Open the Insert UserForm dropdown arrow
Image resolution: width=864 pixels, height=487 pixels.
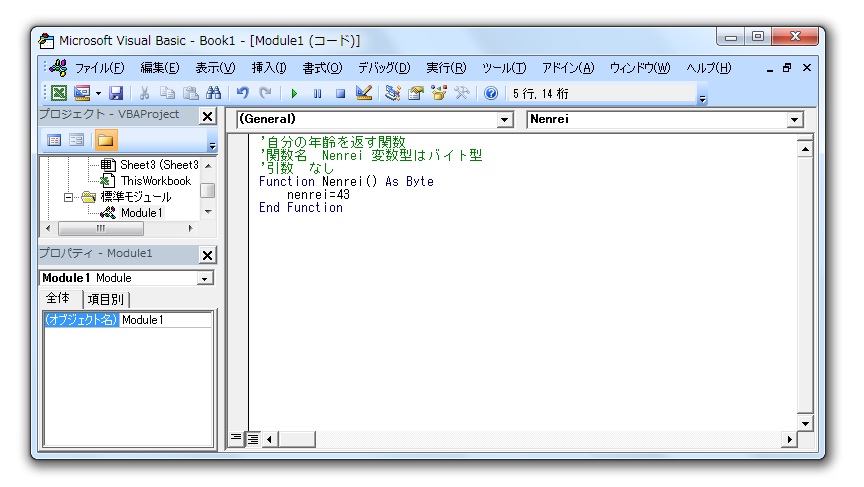coord(98,93)
